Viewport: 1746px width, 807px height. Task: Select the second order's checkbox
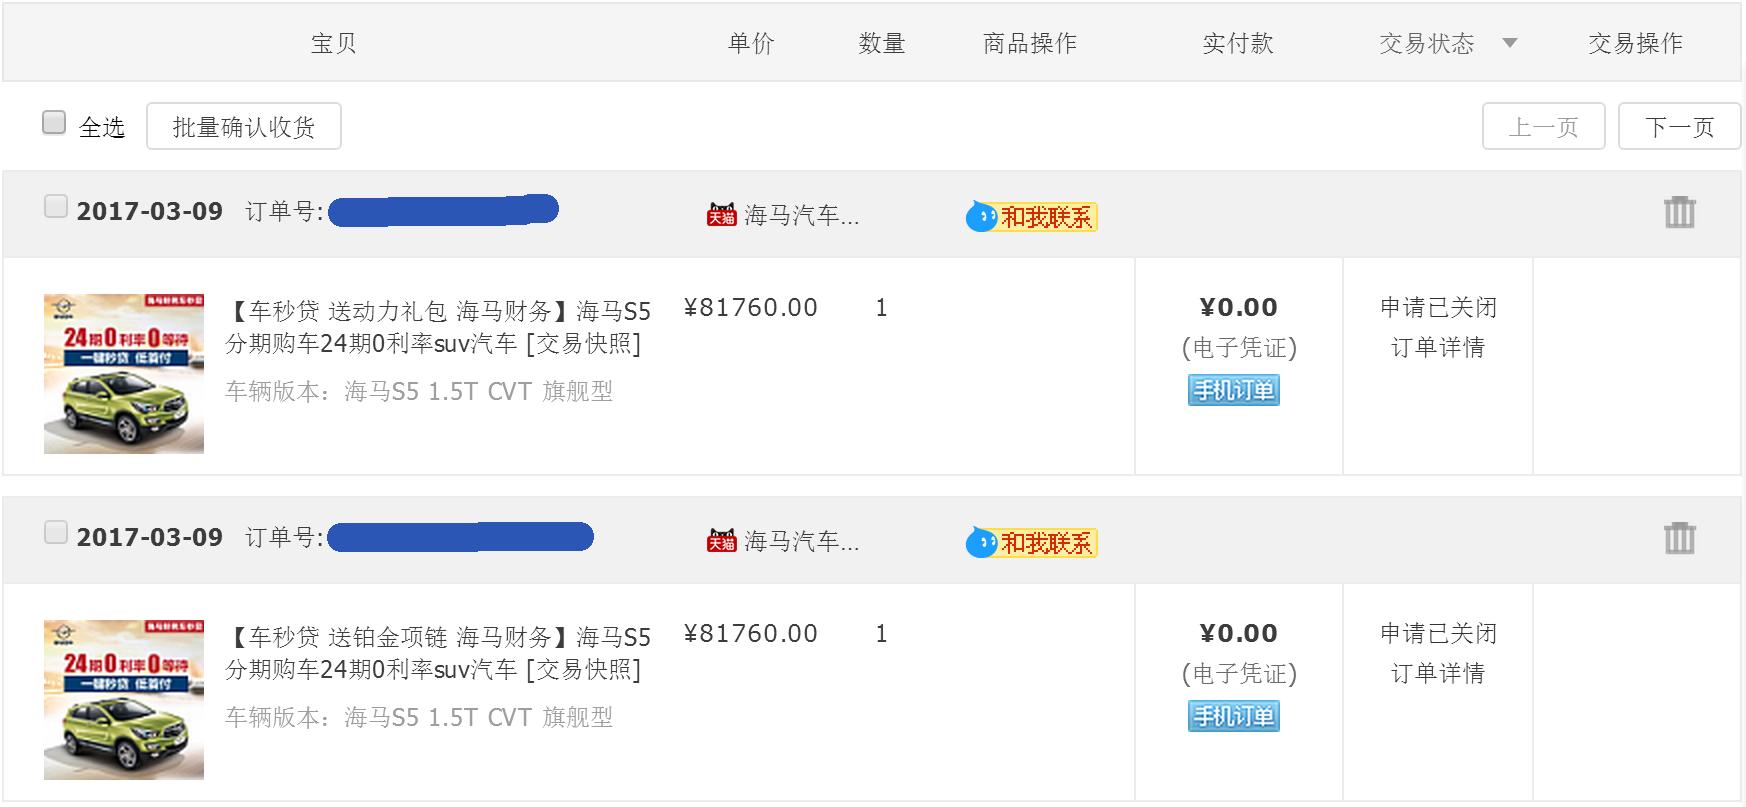click(x=55, y=532)
